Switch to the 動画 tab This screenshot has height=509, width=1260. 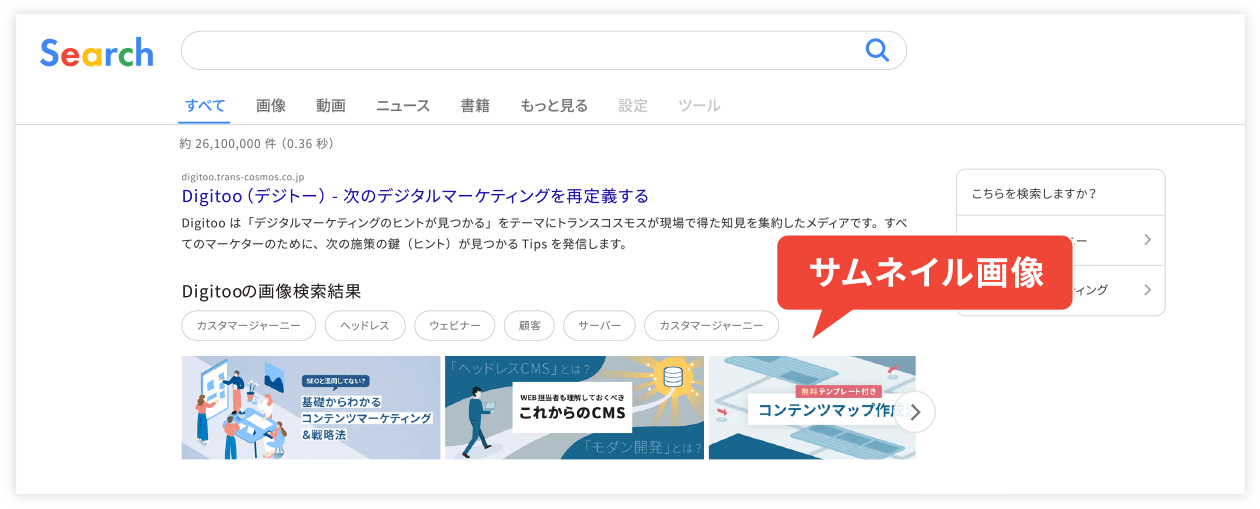point(331,105)
